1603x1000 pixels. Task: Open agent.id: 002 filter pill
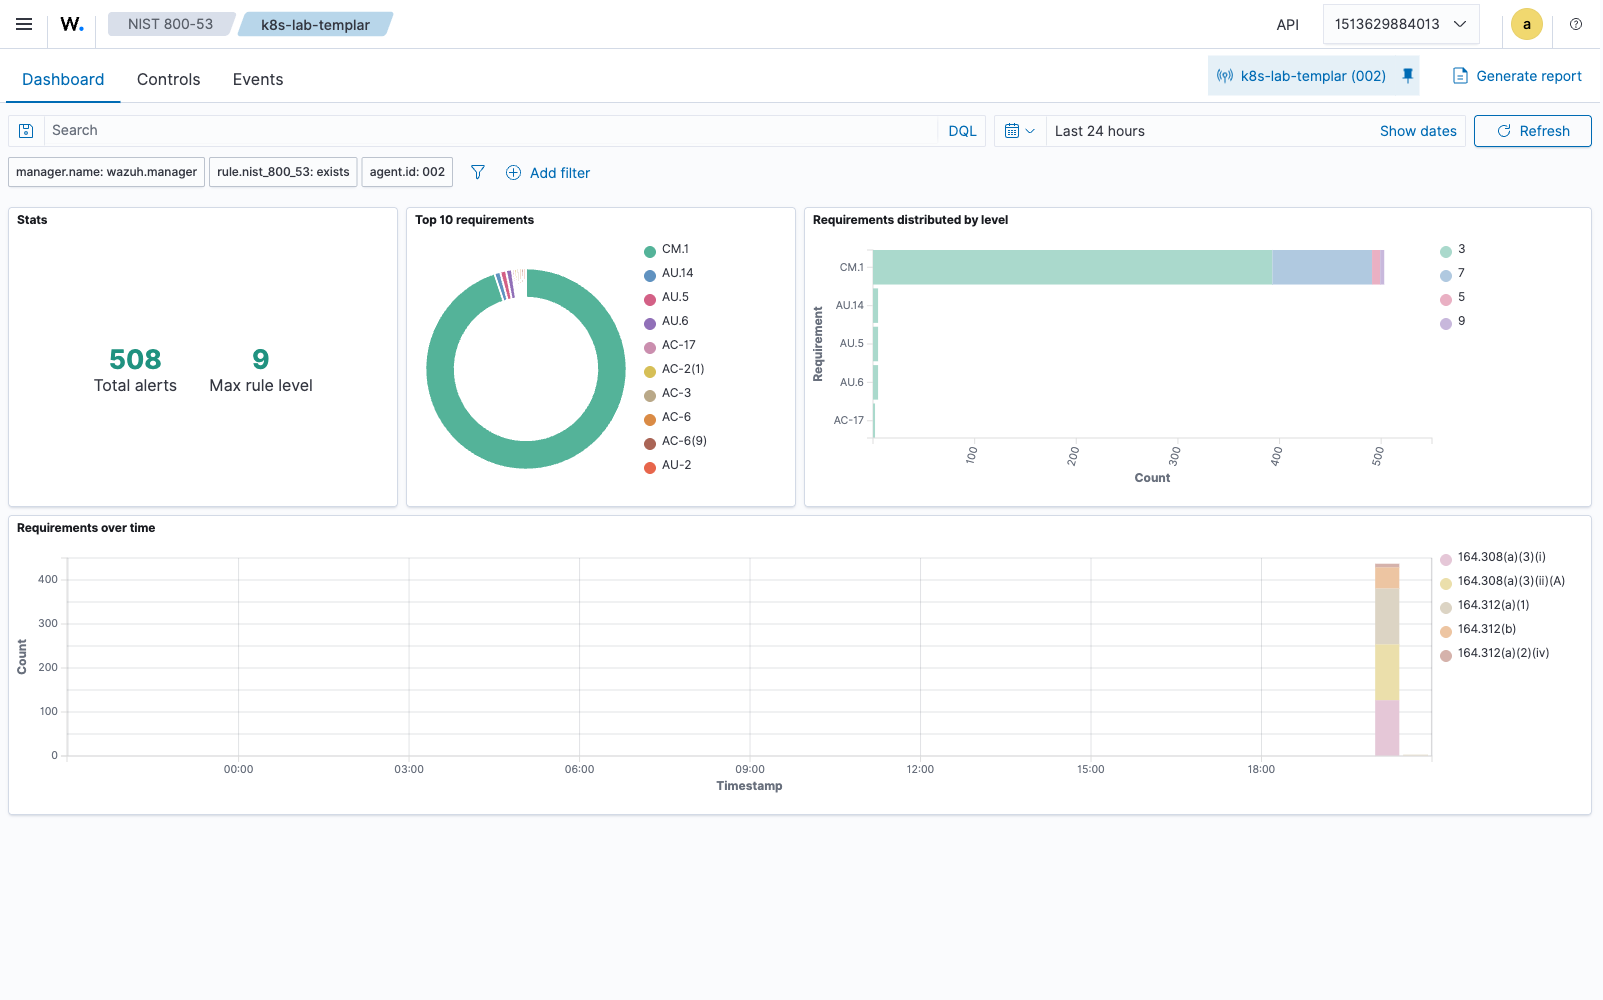click(407, 172)
